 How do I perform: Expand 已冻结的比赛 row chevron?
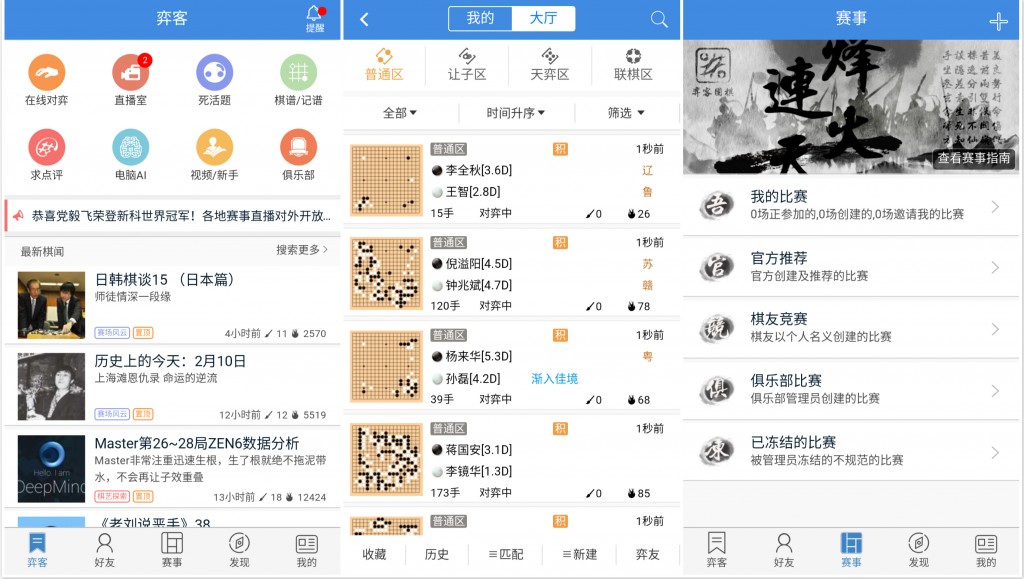pyautogui.click(x=995, y=452)
